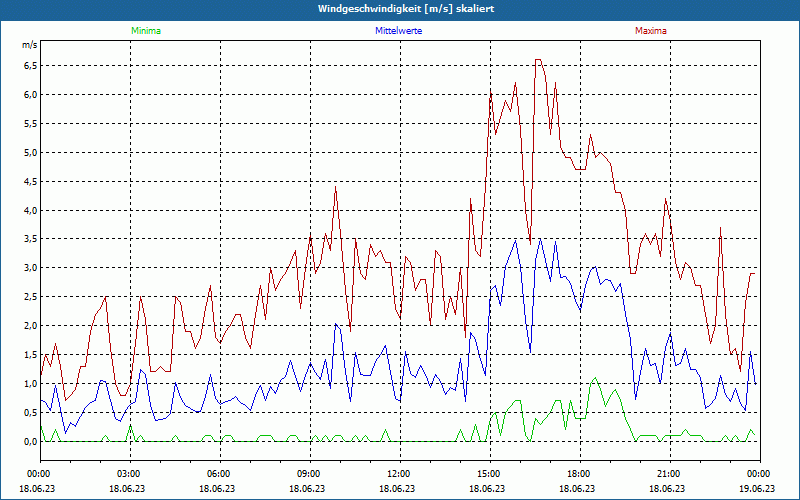Click the chart title "Windgeschwindigkeit [m/s] skaliert"
Image resolution: width=800 pixels, height=500 pixels.
[406, 9]
